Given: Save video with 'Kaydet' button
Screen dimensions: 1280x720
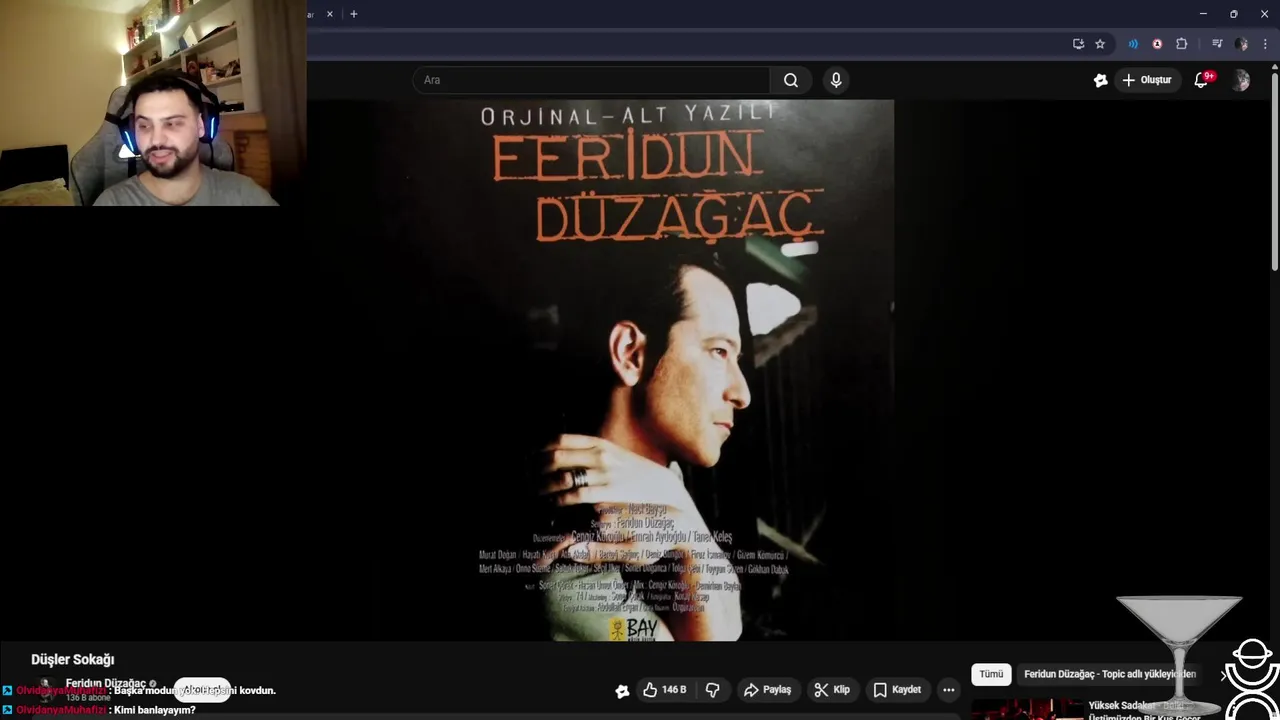Looking at the screenshot, I should pyautogui.click(x=897, y=690).
